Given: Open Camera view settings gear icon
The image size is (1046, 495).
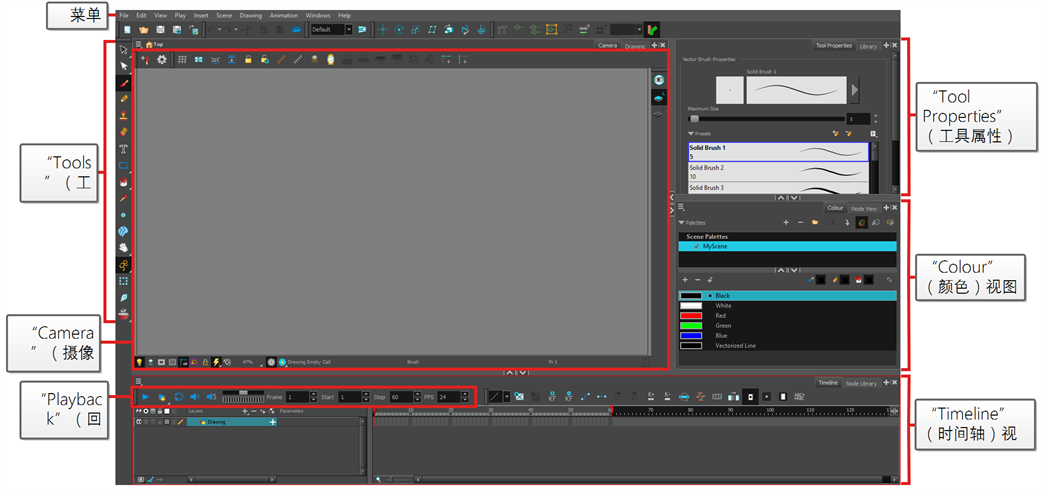Looking at the screenshot, I should [161, 59].
